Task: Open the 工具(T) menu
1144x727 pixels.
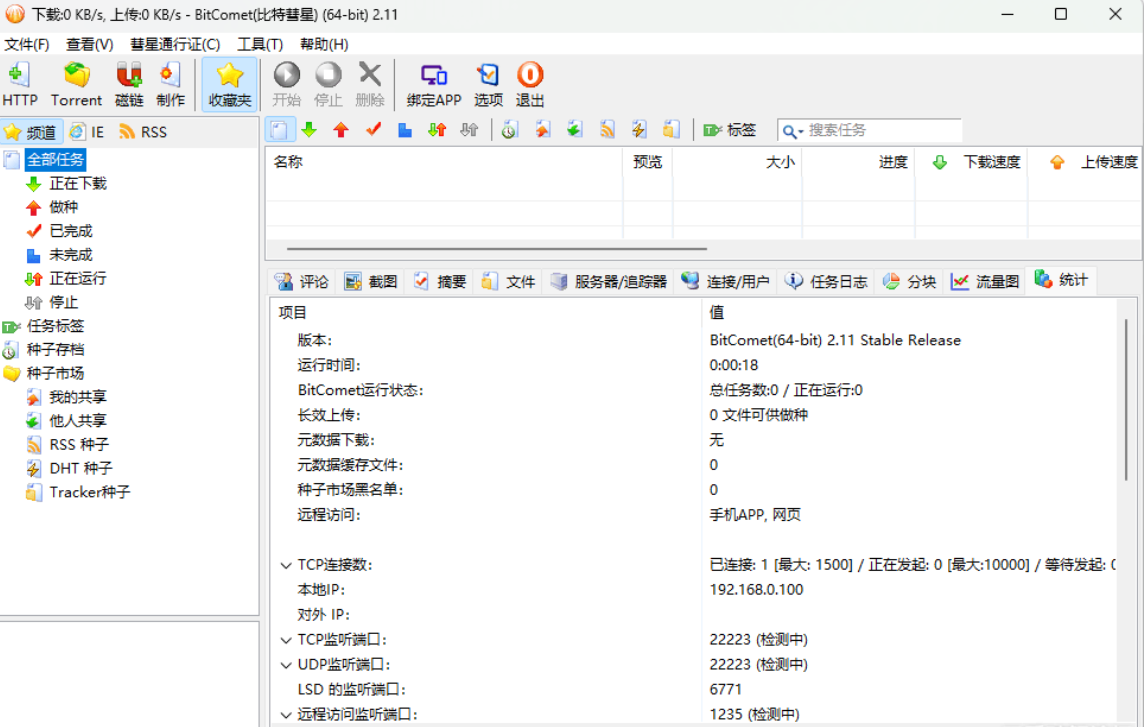Action: (x=260, y=45)
